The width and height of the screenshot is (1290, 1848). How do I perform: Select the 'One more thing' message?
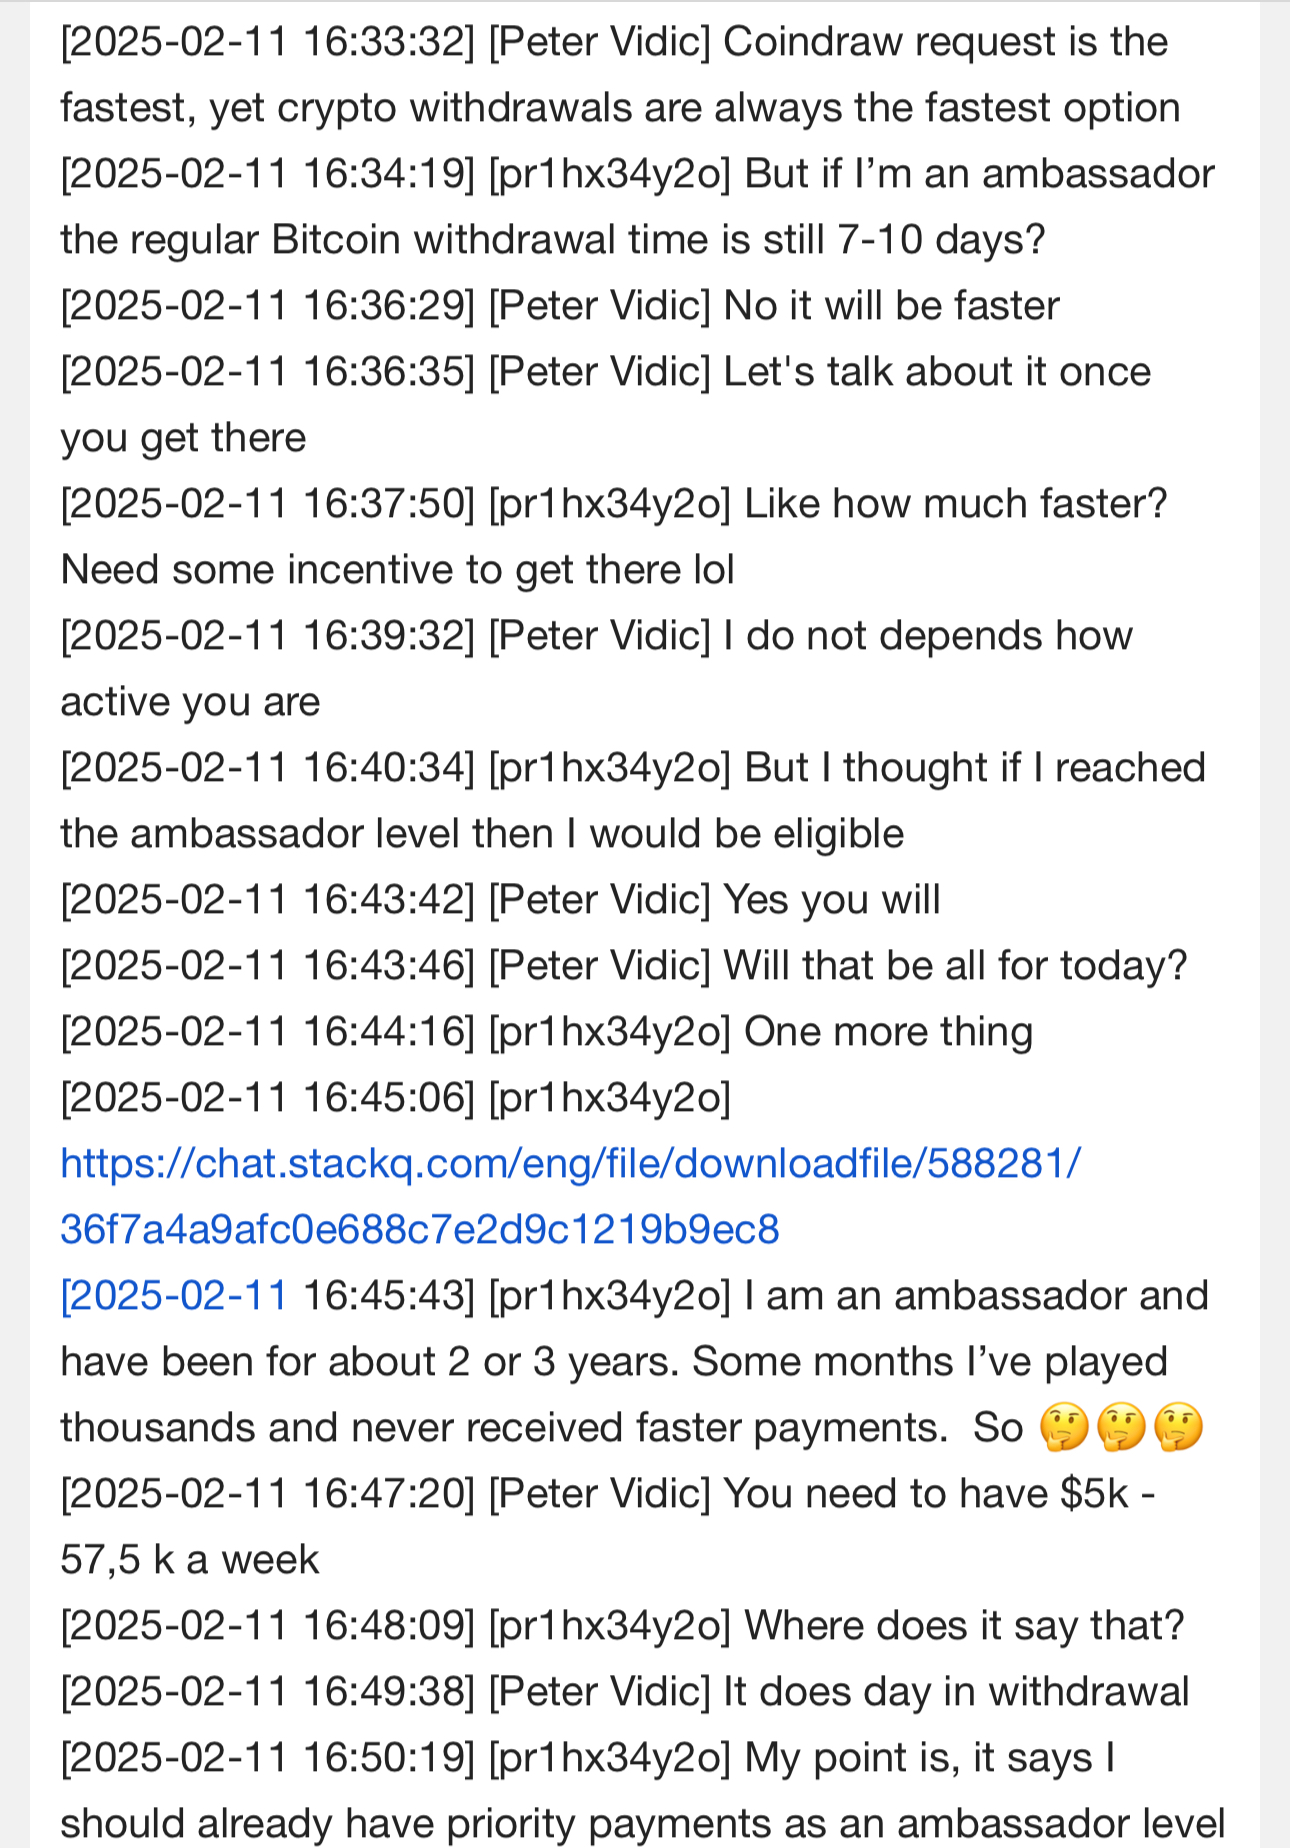pos(547,1031)
